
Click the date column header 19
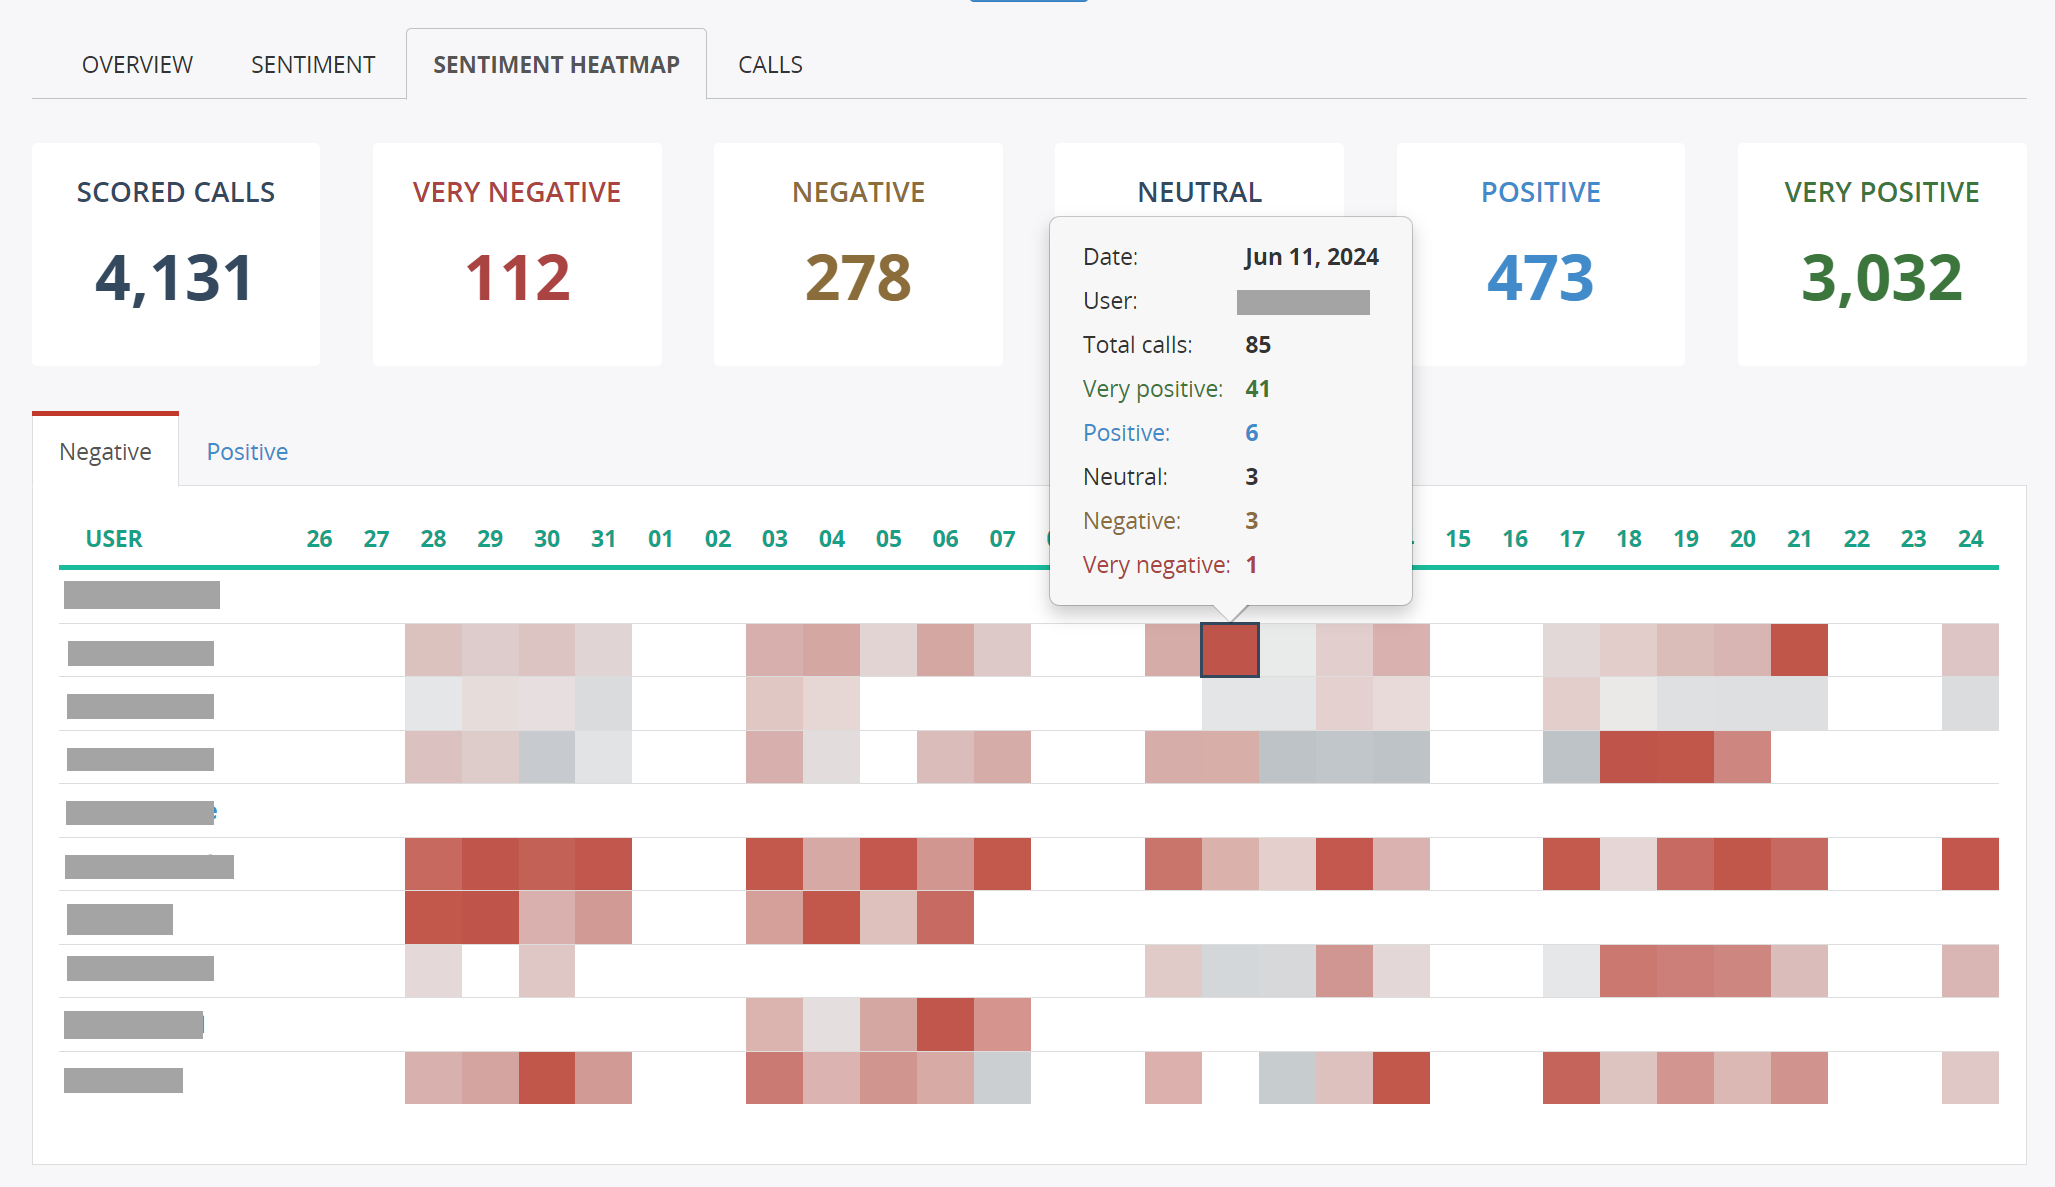click(x=1686, y=539)
